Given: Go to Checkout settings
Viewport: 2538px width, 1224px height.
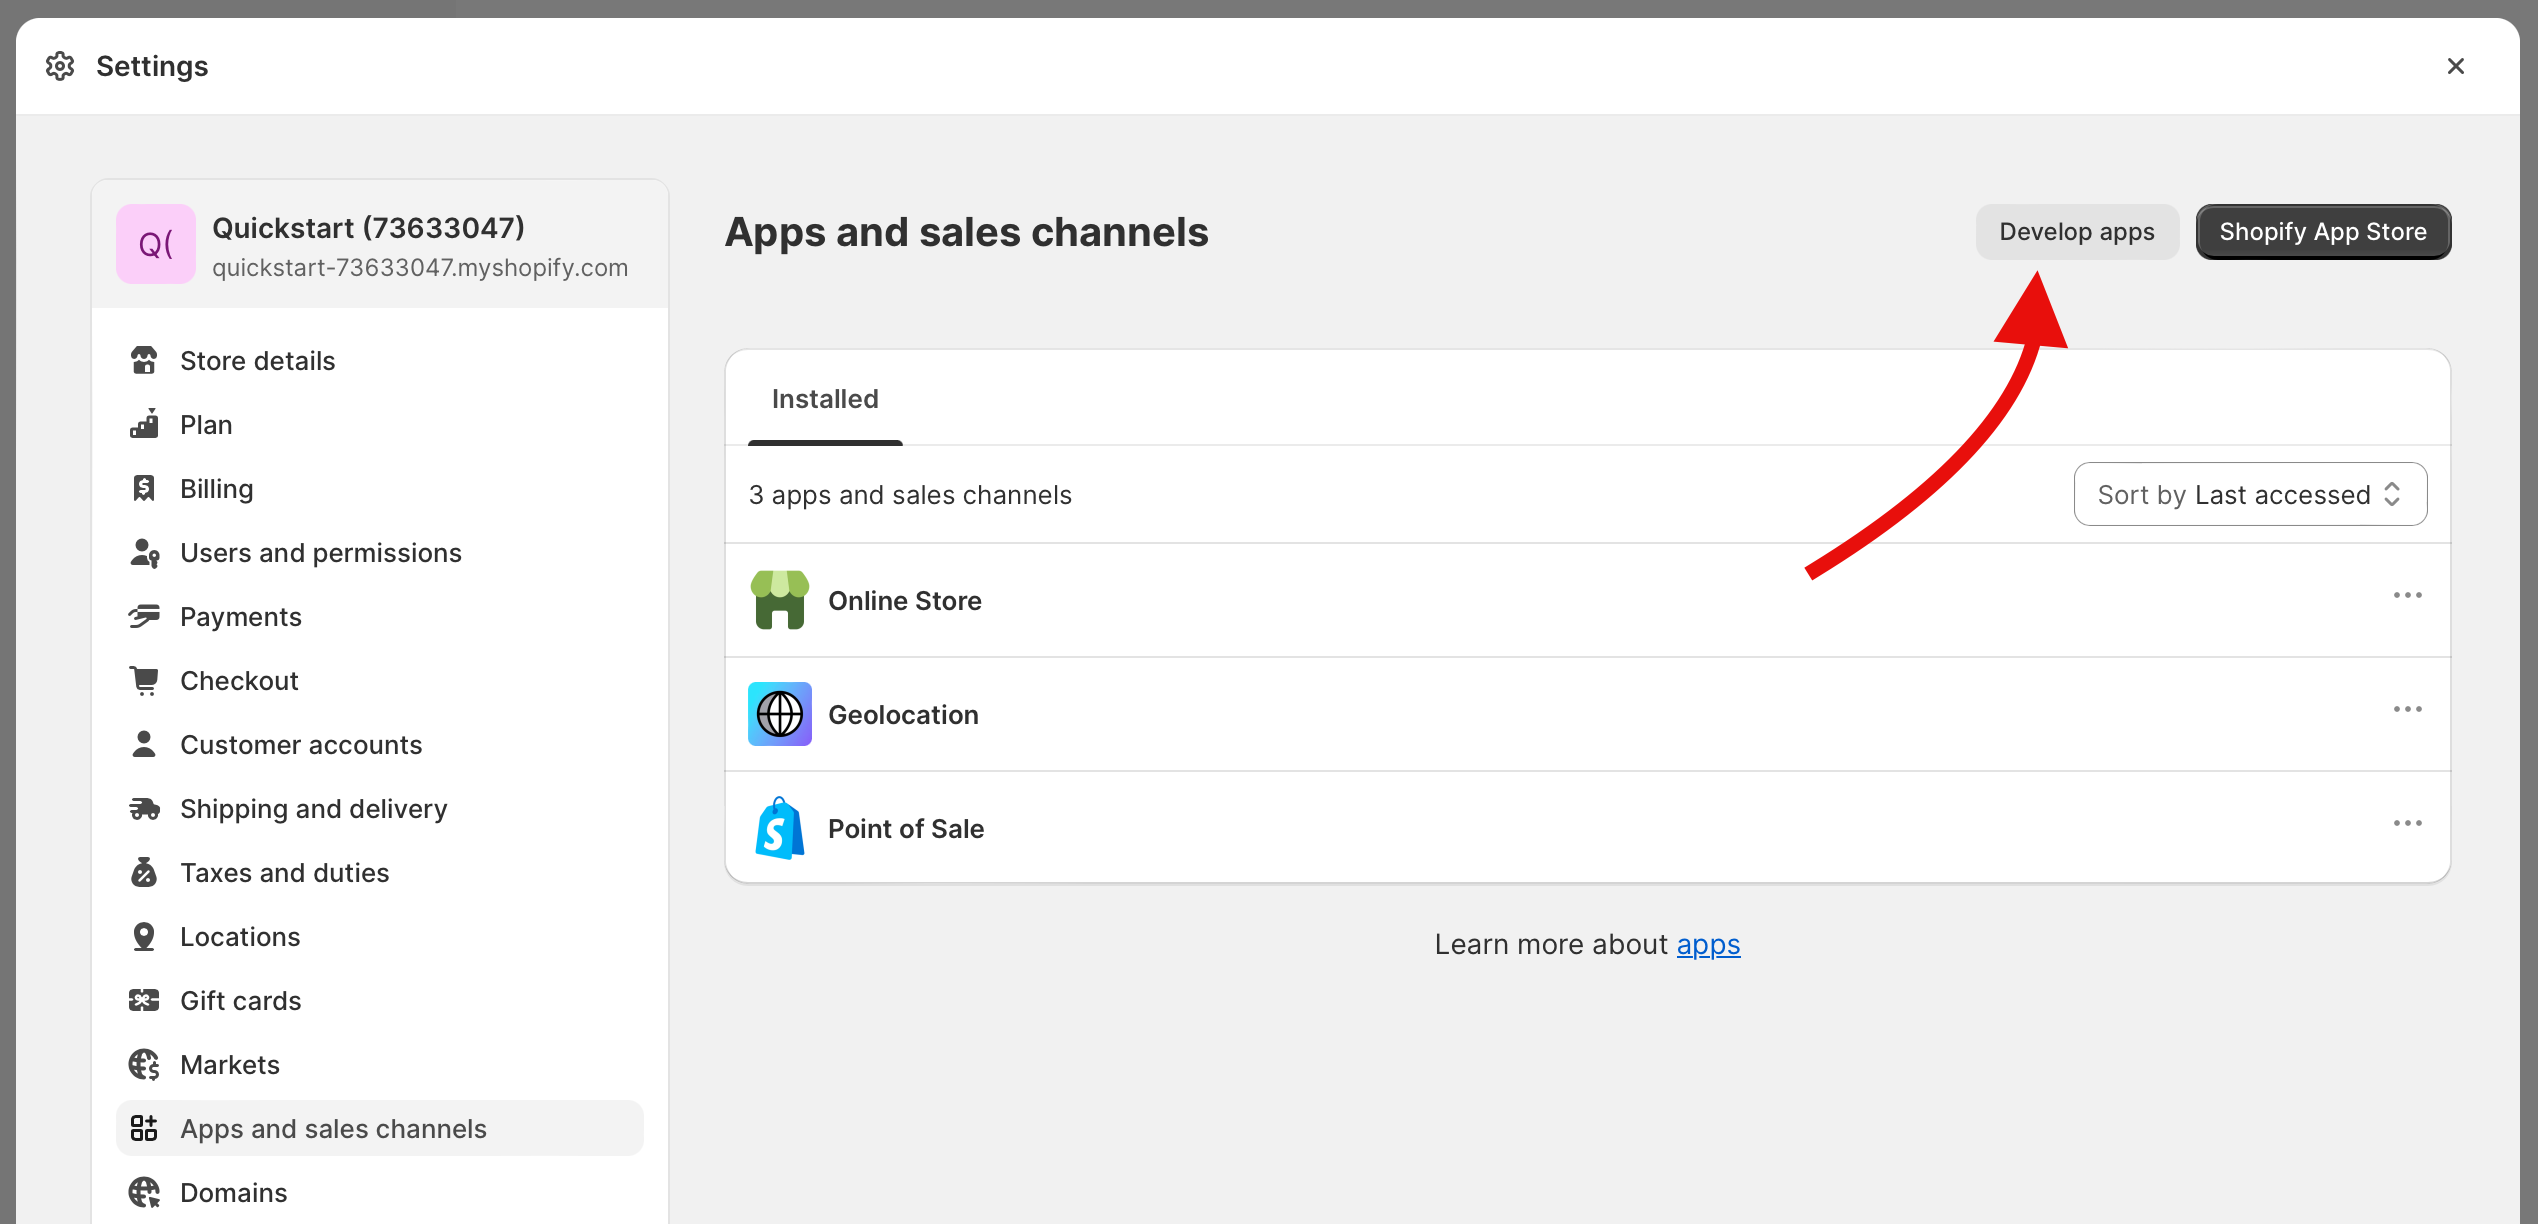Looking at the screenshot, I should coord(380,681).
